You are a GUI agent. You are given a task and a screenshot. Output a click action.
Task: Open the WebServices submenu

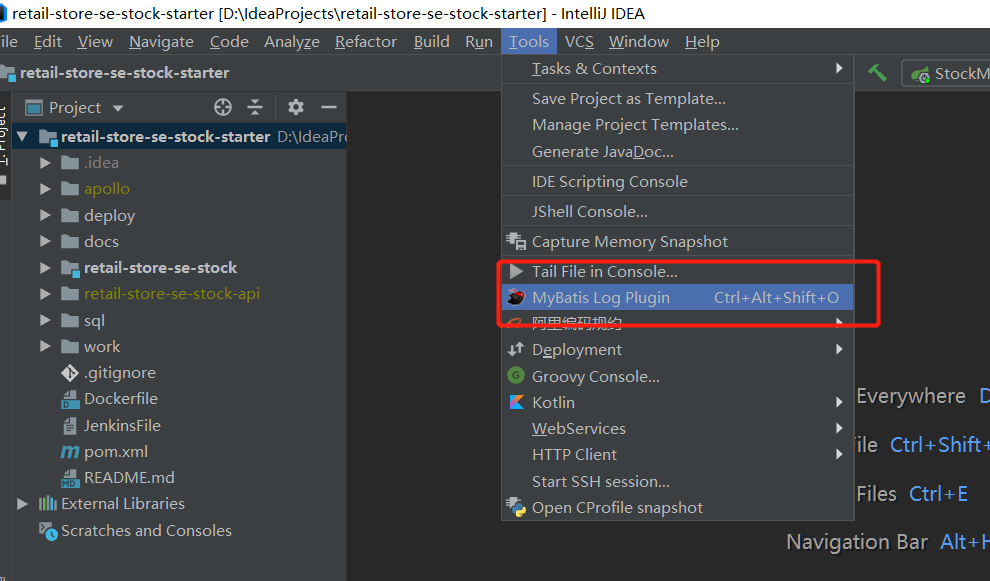click(x=677, y=428)
